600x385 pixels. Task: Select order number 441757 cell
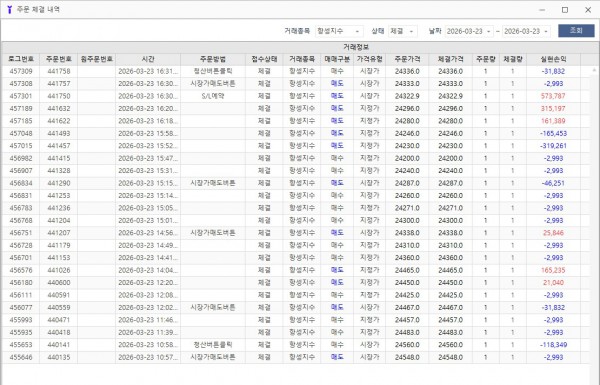tap(59, 83)
